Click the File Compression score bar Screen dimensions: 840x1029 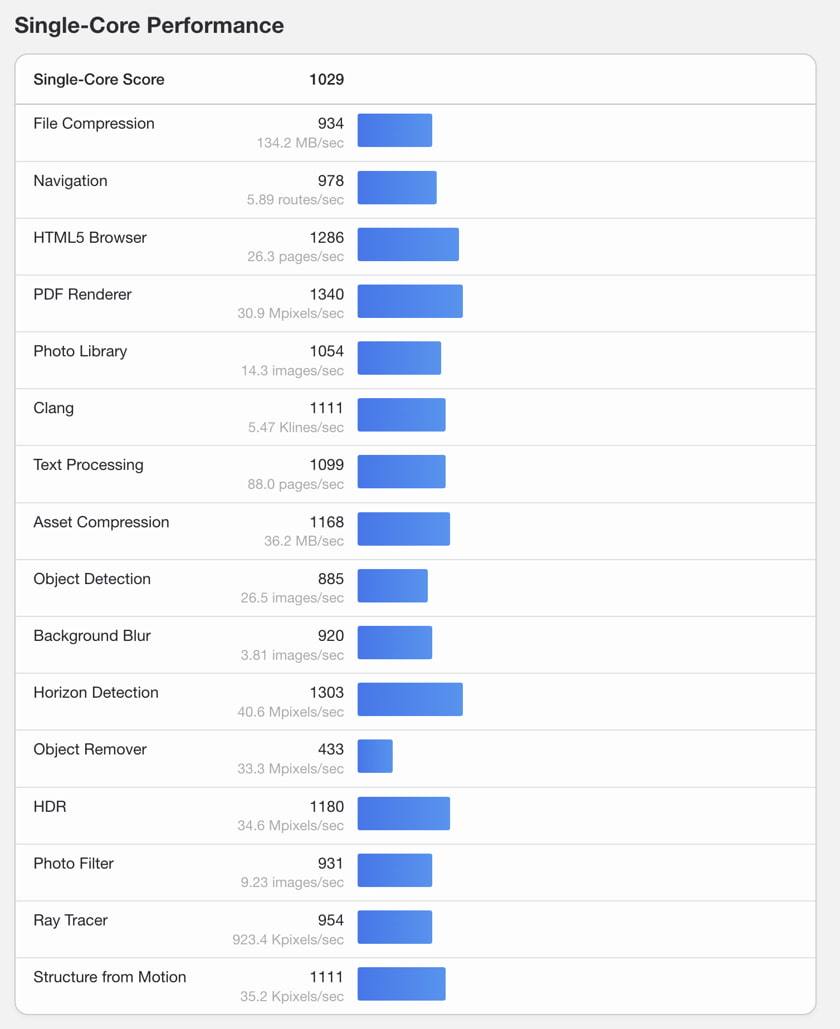[394, 130]
